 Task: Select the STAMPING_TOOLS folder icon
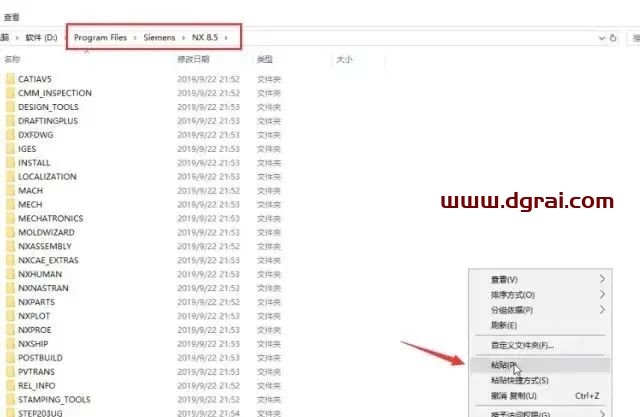coord(11,399)
